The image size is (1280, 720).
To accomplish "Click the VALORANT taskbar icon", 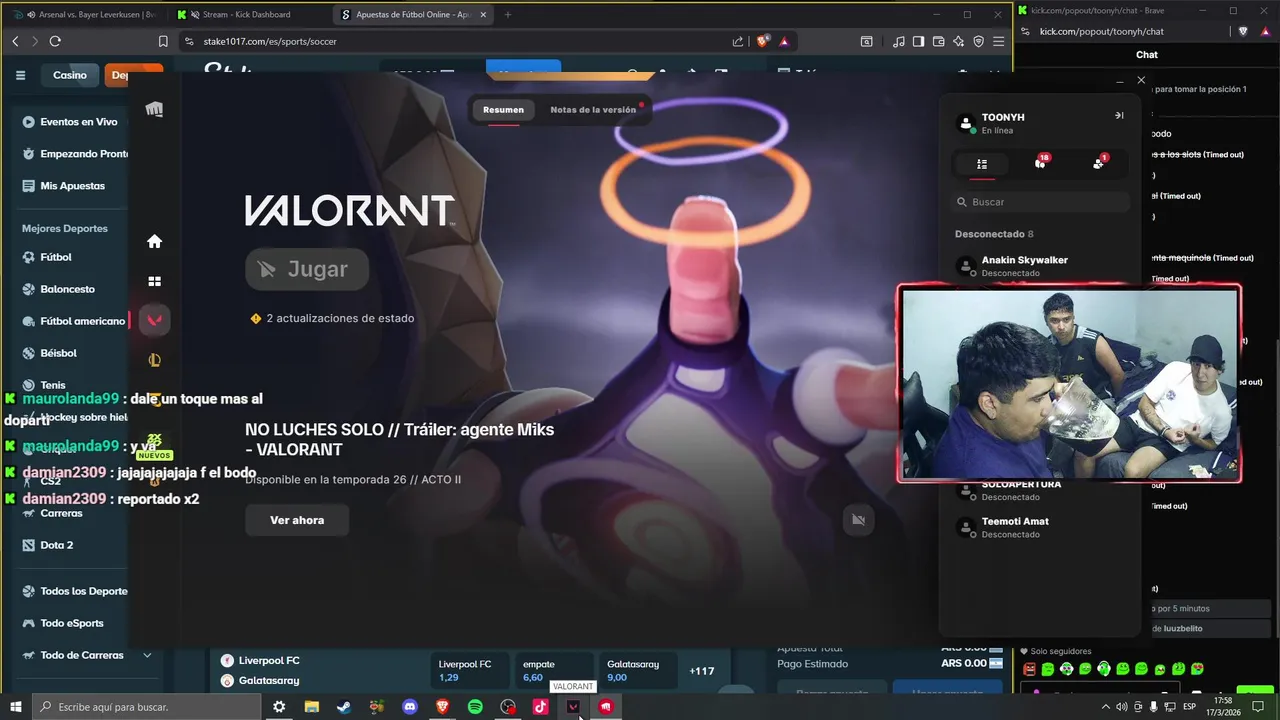I will 573,707.
